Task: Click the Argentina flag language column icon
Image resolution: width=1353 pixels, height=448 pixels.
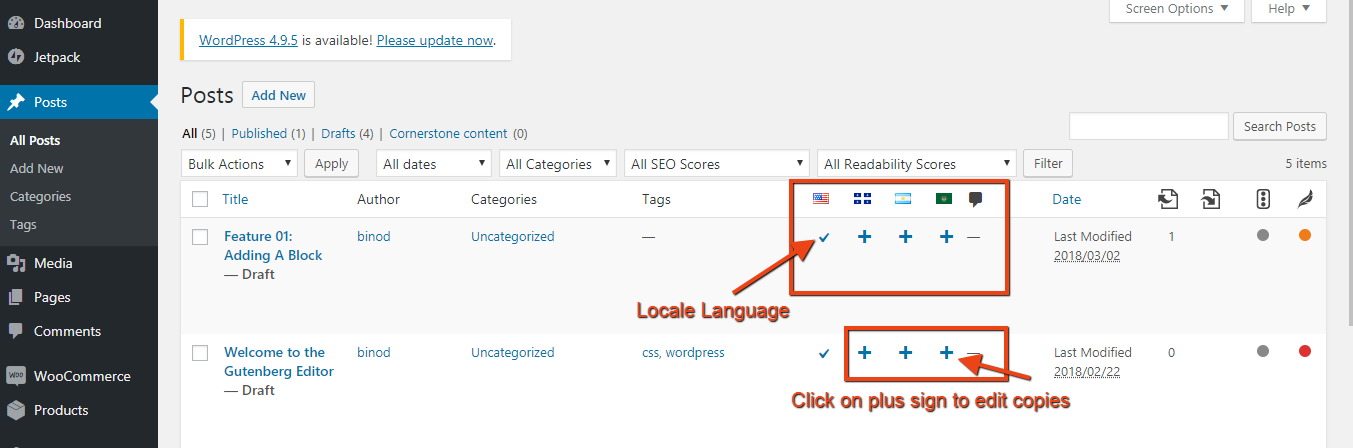Action: 903,199
